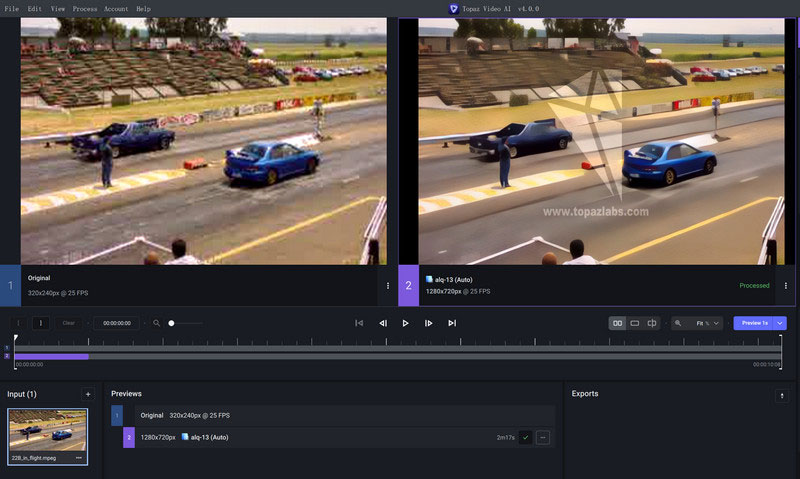The image size is (800, 479).
Task: Switch to side-by-side view mode
Action: tap(617, 323)
